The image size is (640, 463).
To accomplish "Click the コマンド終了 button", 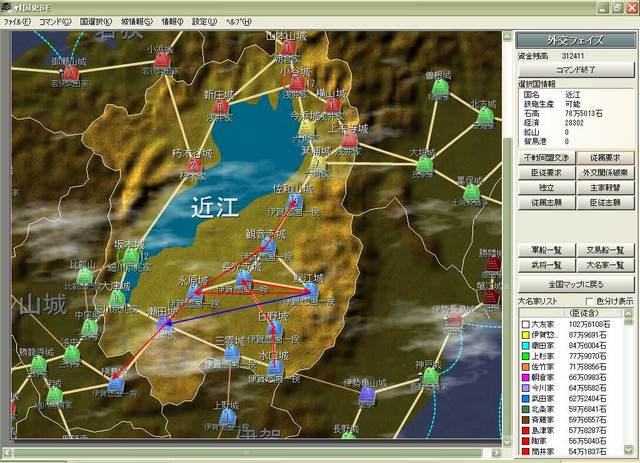I will click(x=576, y=70).
